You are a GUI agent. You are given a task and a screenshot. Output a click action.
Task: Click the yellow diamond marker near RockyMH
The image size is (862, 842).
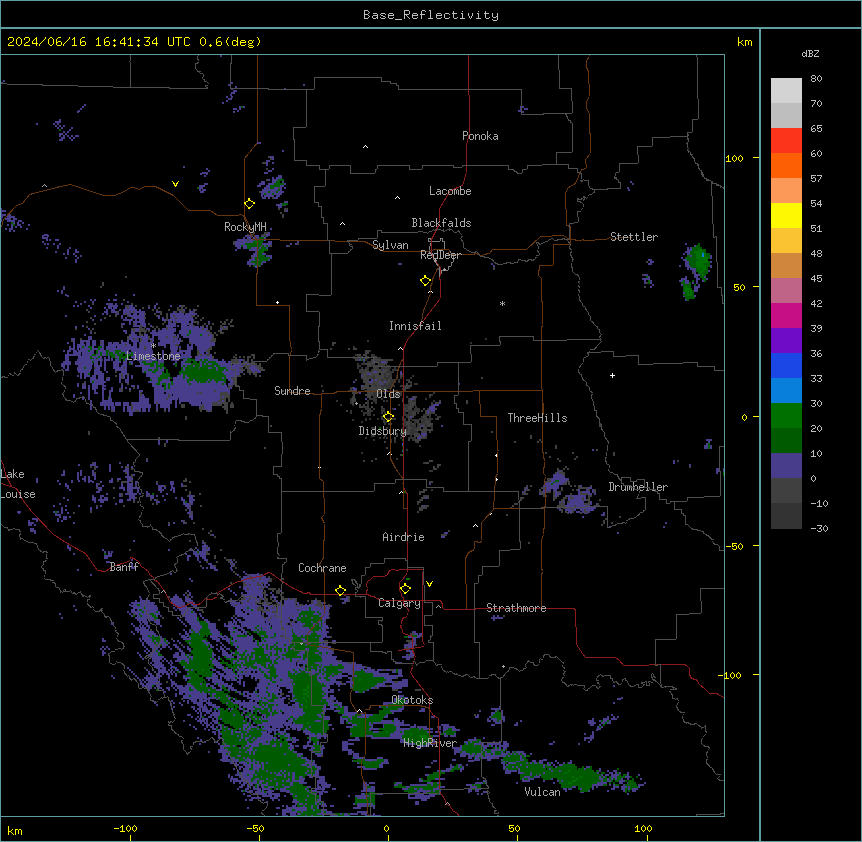point(249,204)
